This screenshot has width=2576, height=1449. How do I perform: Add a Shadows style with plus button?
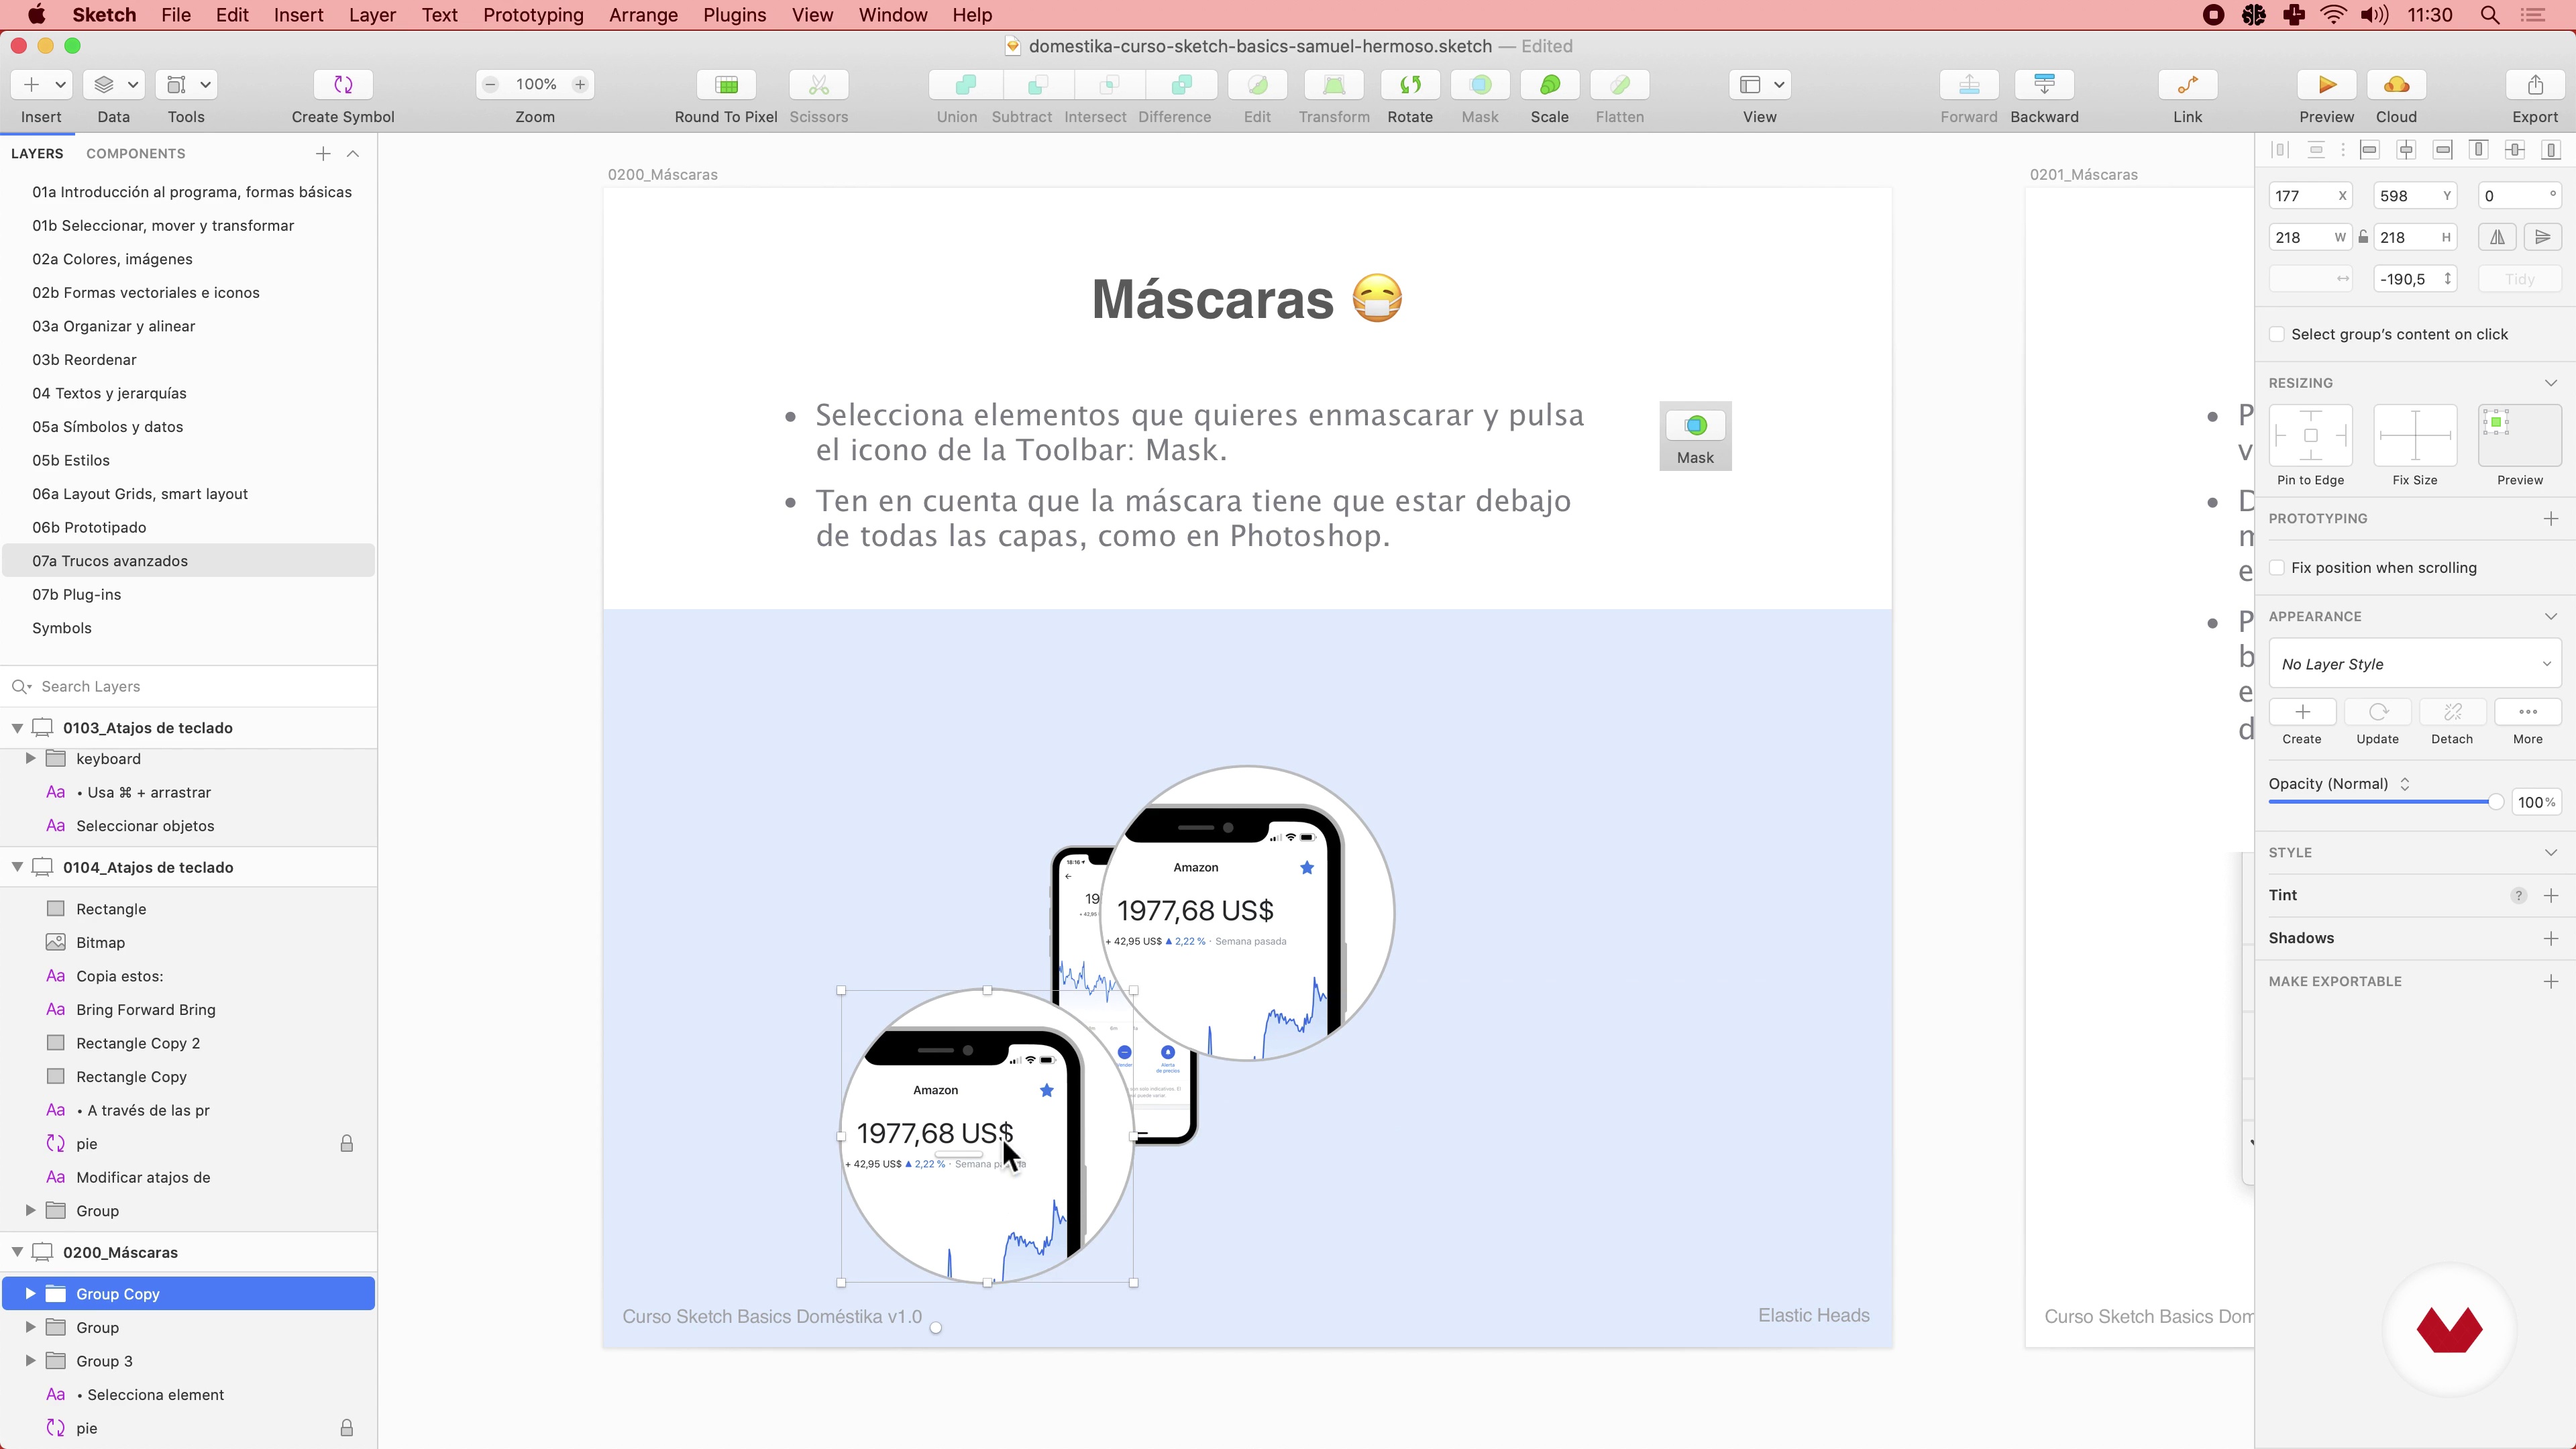[2550, 938]
